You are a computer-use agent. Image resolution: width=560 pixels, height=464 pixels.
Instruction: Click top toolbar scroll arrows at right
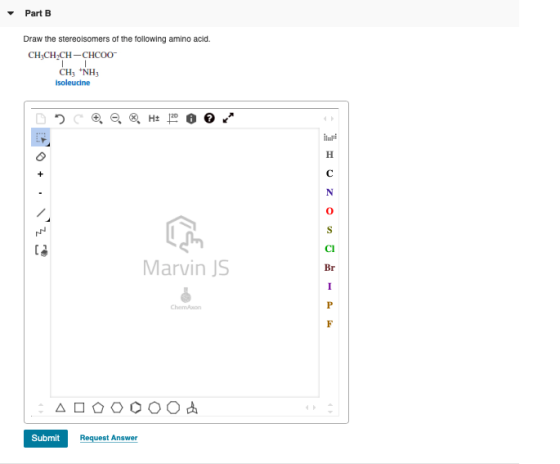click(329, 119)
